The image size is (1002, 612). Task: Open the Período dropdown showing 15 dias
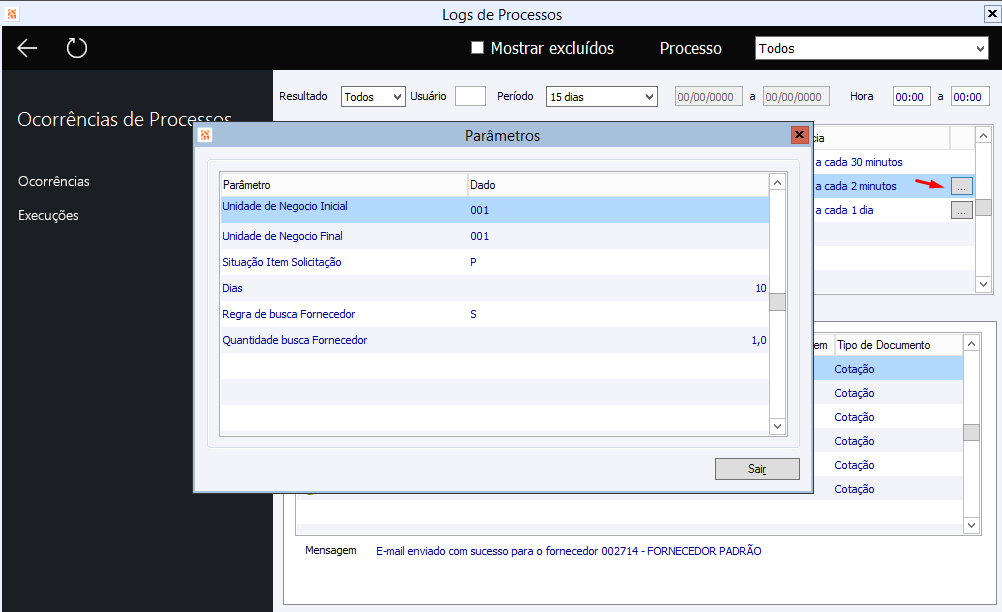click(601, 96)
